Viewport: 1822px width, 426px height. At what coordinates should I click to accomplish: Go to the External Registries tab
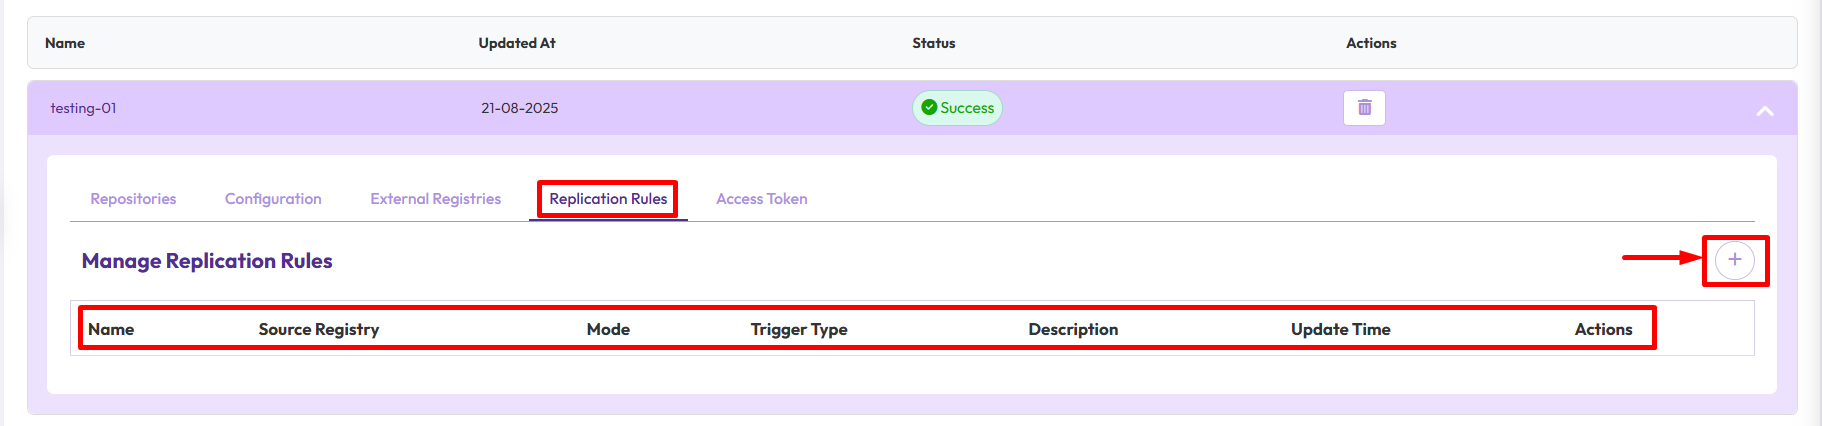pyautogui.click(x=435, y=199)
